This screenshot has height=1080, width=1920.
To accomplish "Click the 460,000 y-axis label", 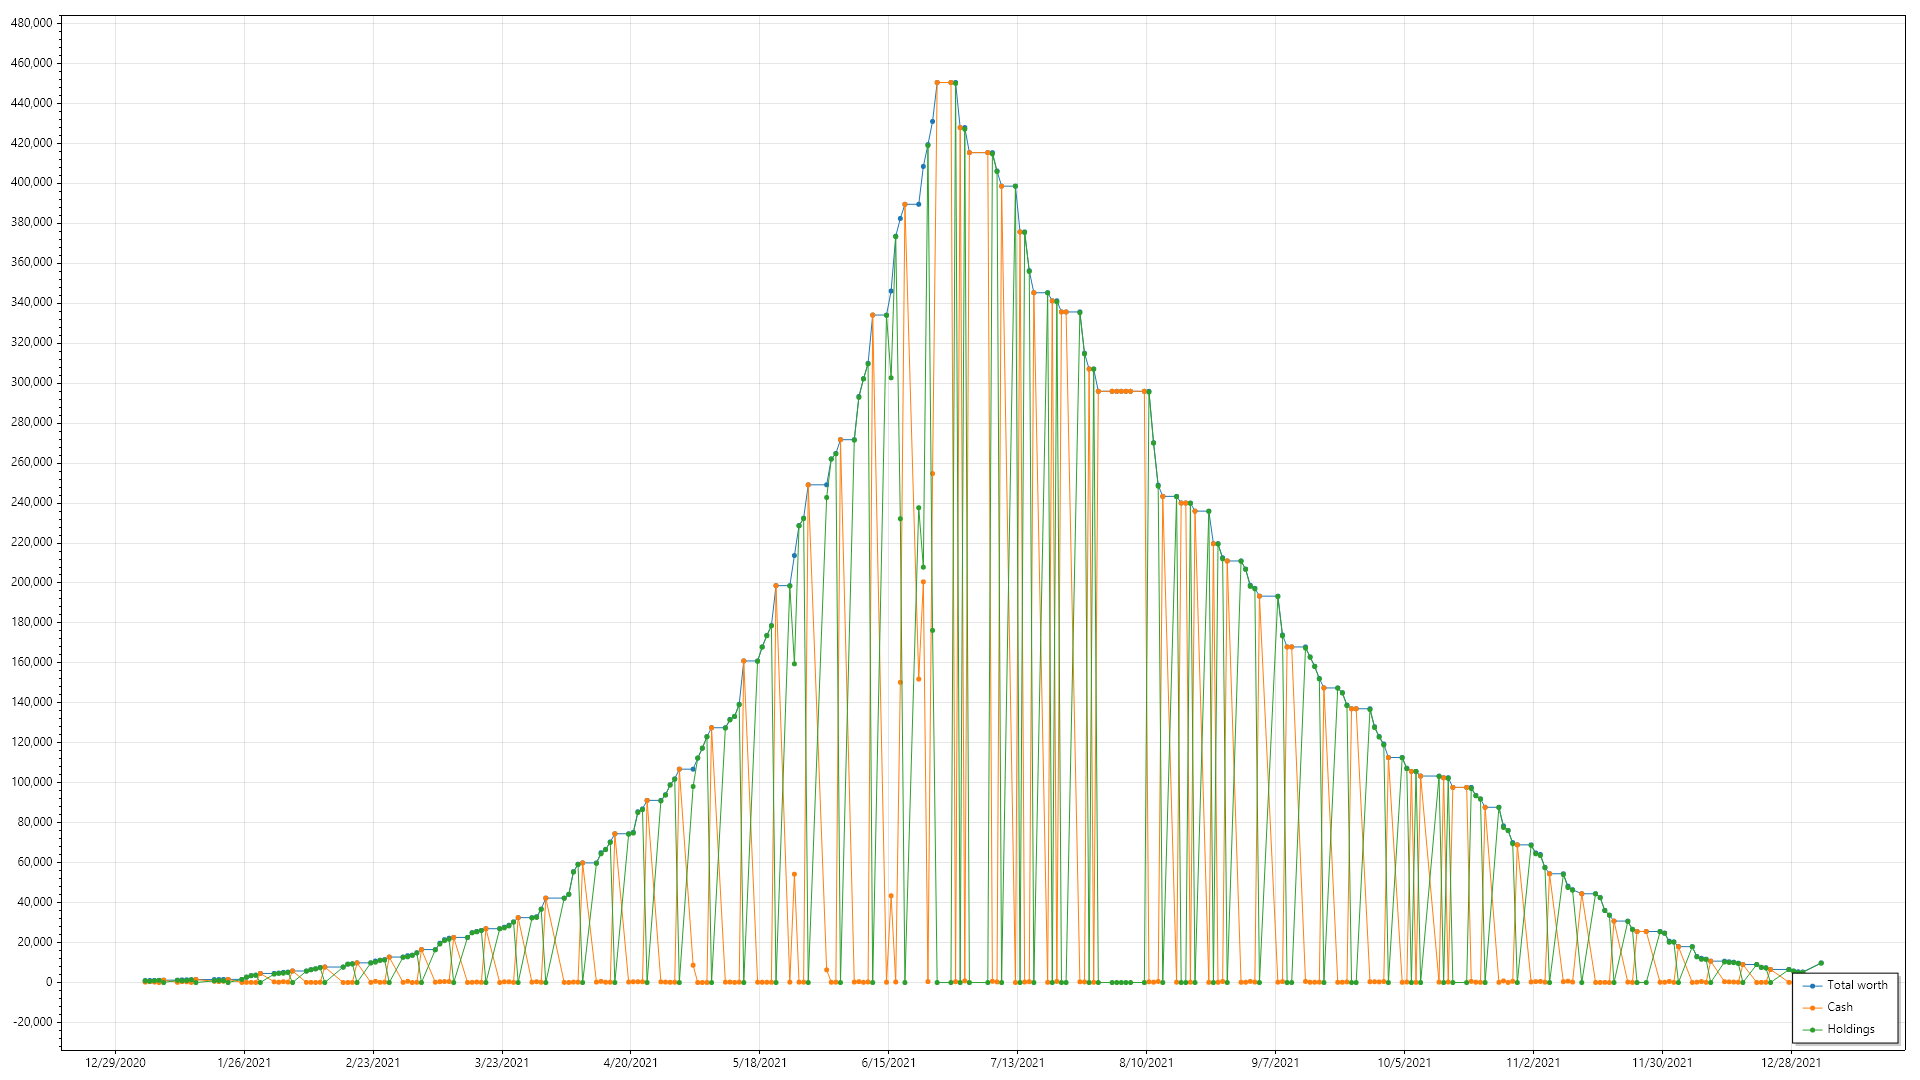I will [31, 63].
